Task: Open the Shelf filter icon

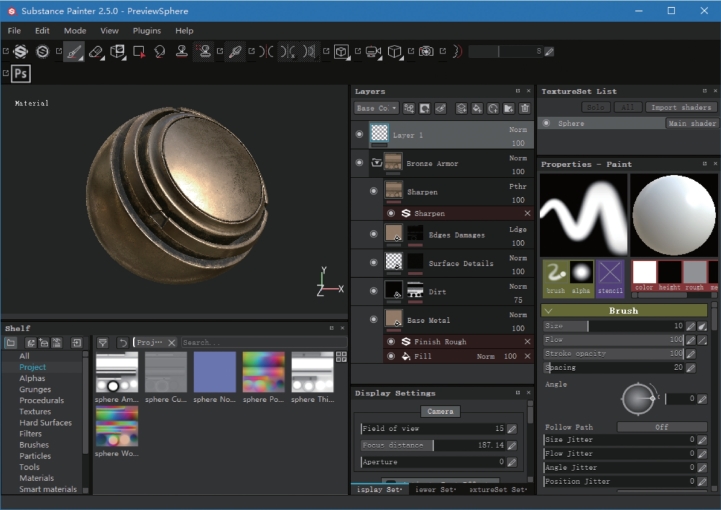Action: 103,343
